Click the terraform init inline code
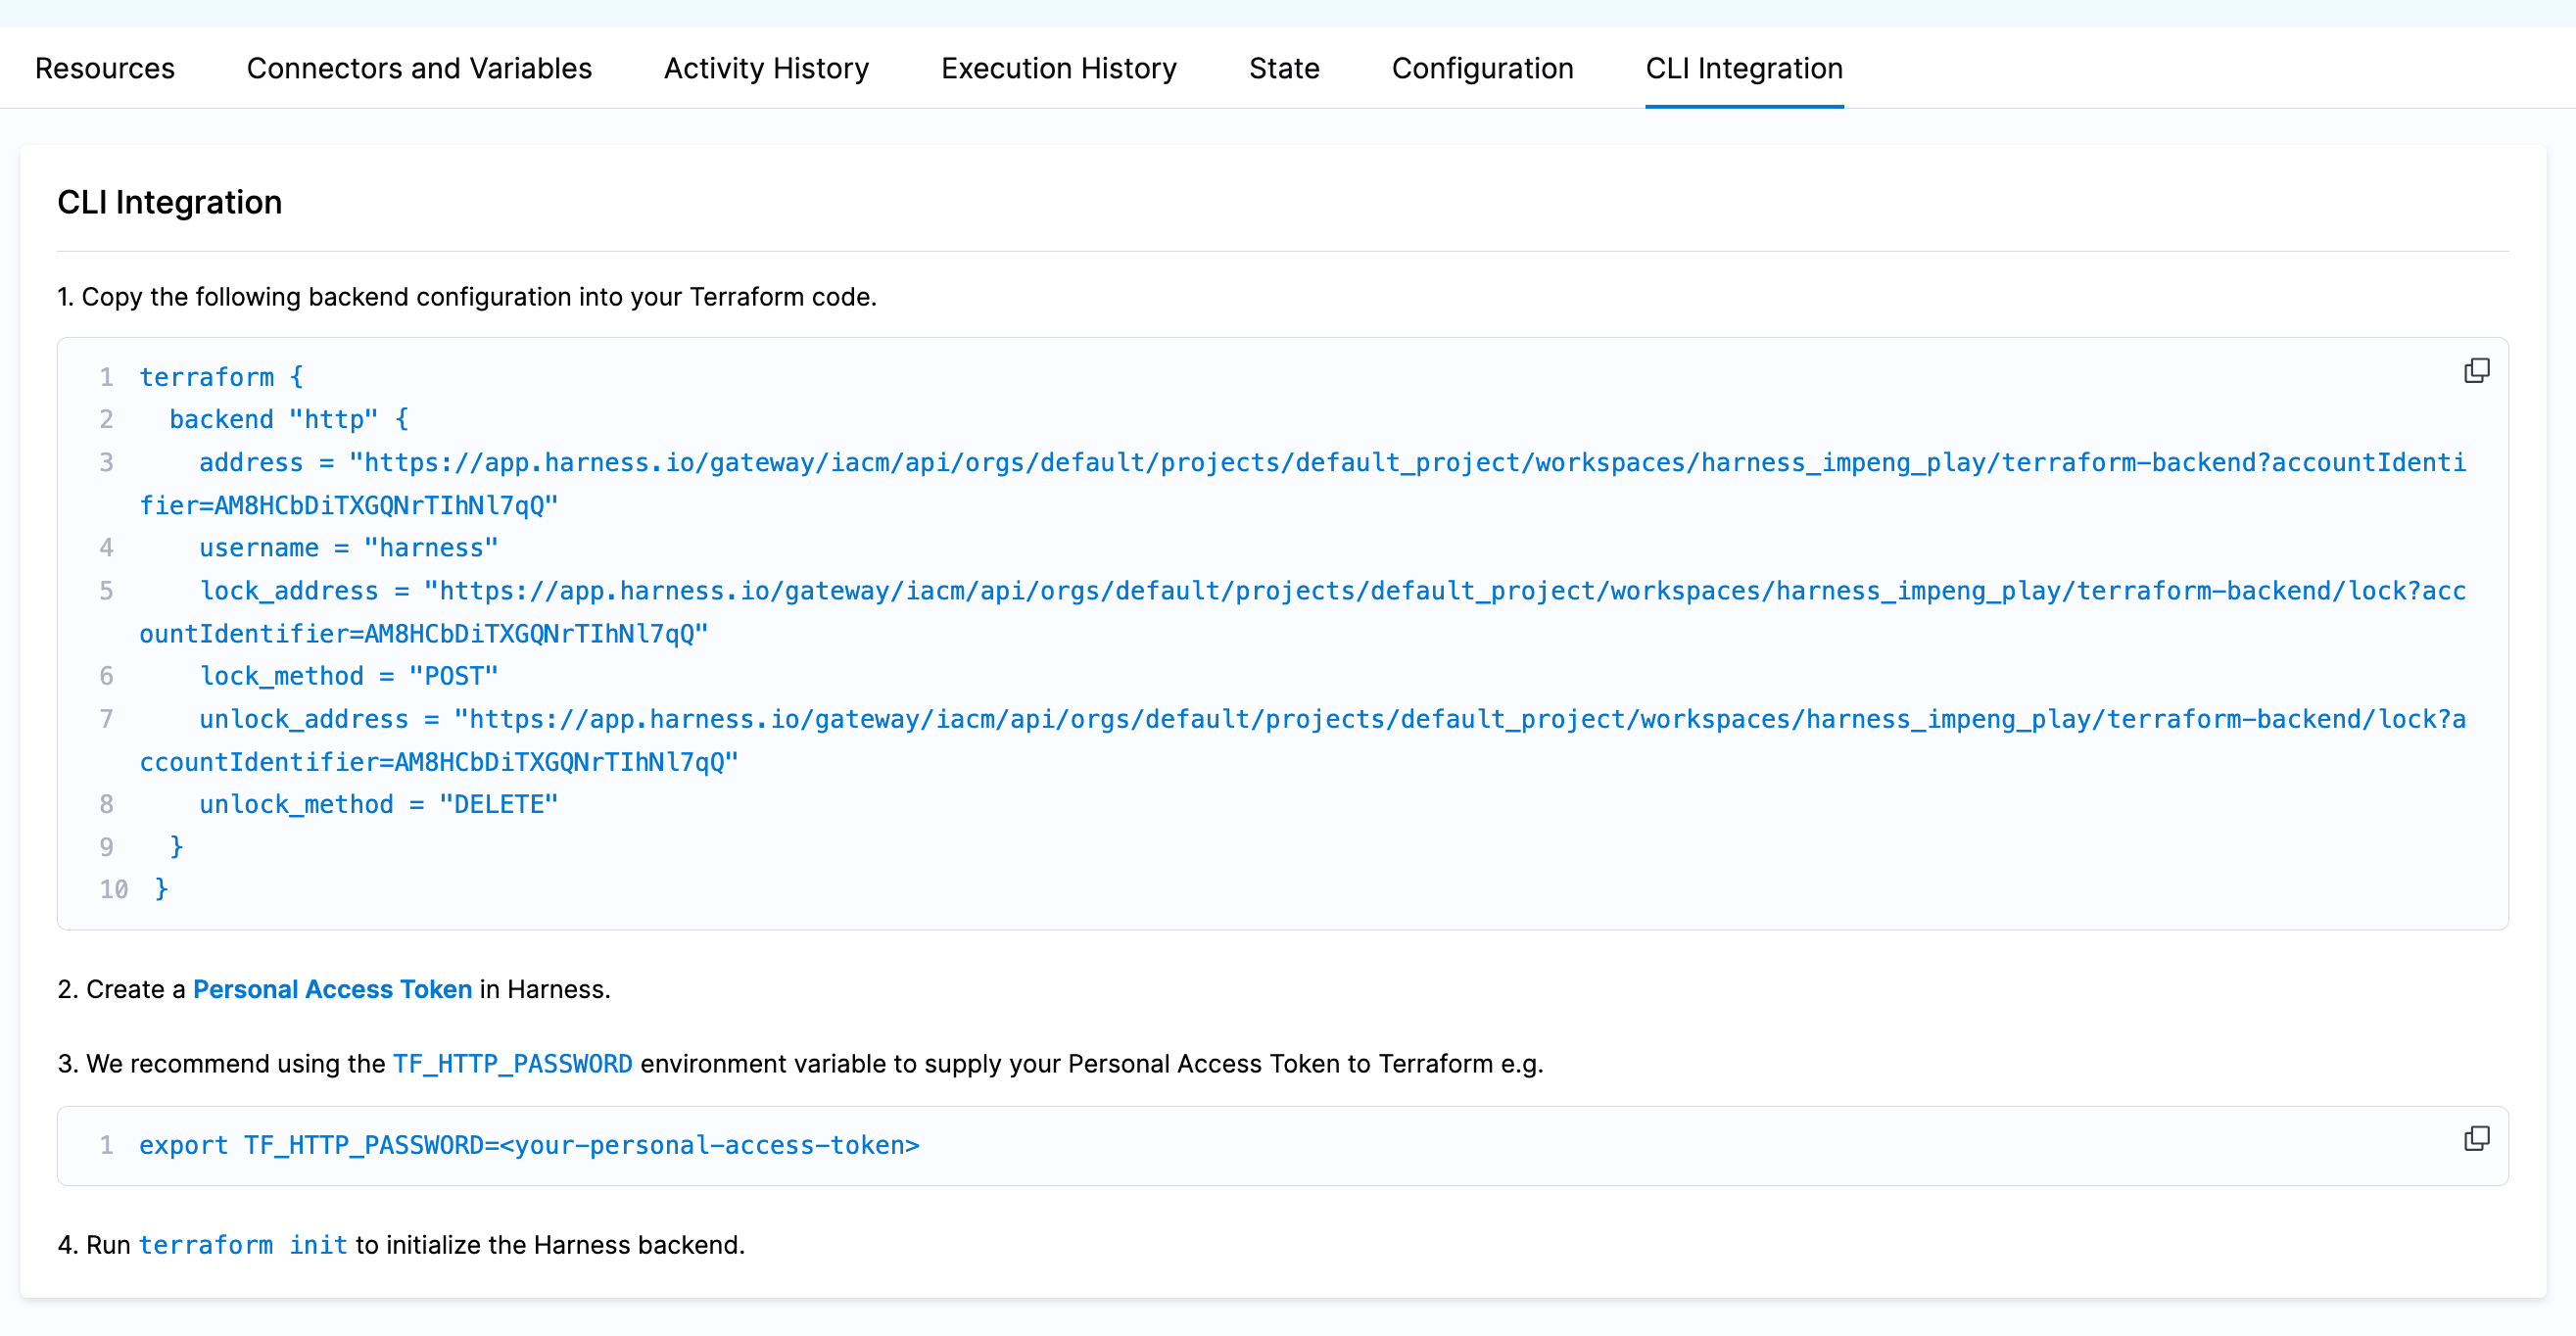Screen dimensions: 2576x1336 pyautogui.click(x=245, y=1245)
